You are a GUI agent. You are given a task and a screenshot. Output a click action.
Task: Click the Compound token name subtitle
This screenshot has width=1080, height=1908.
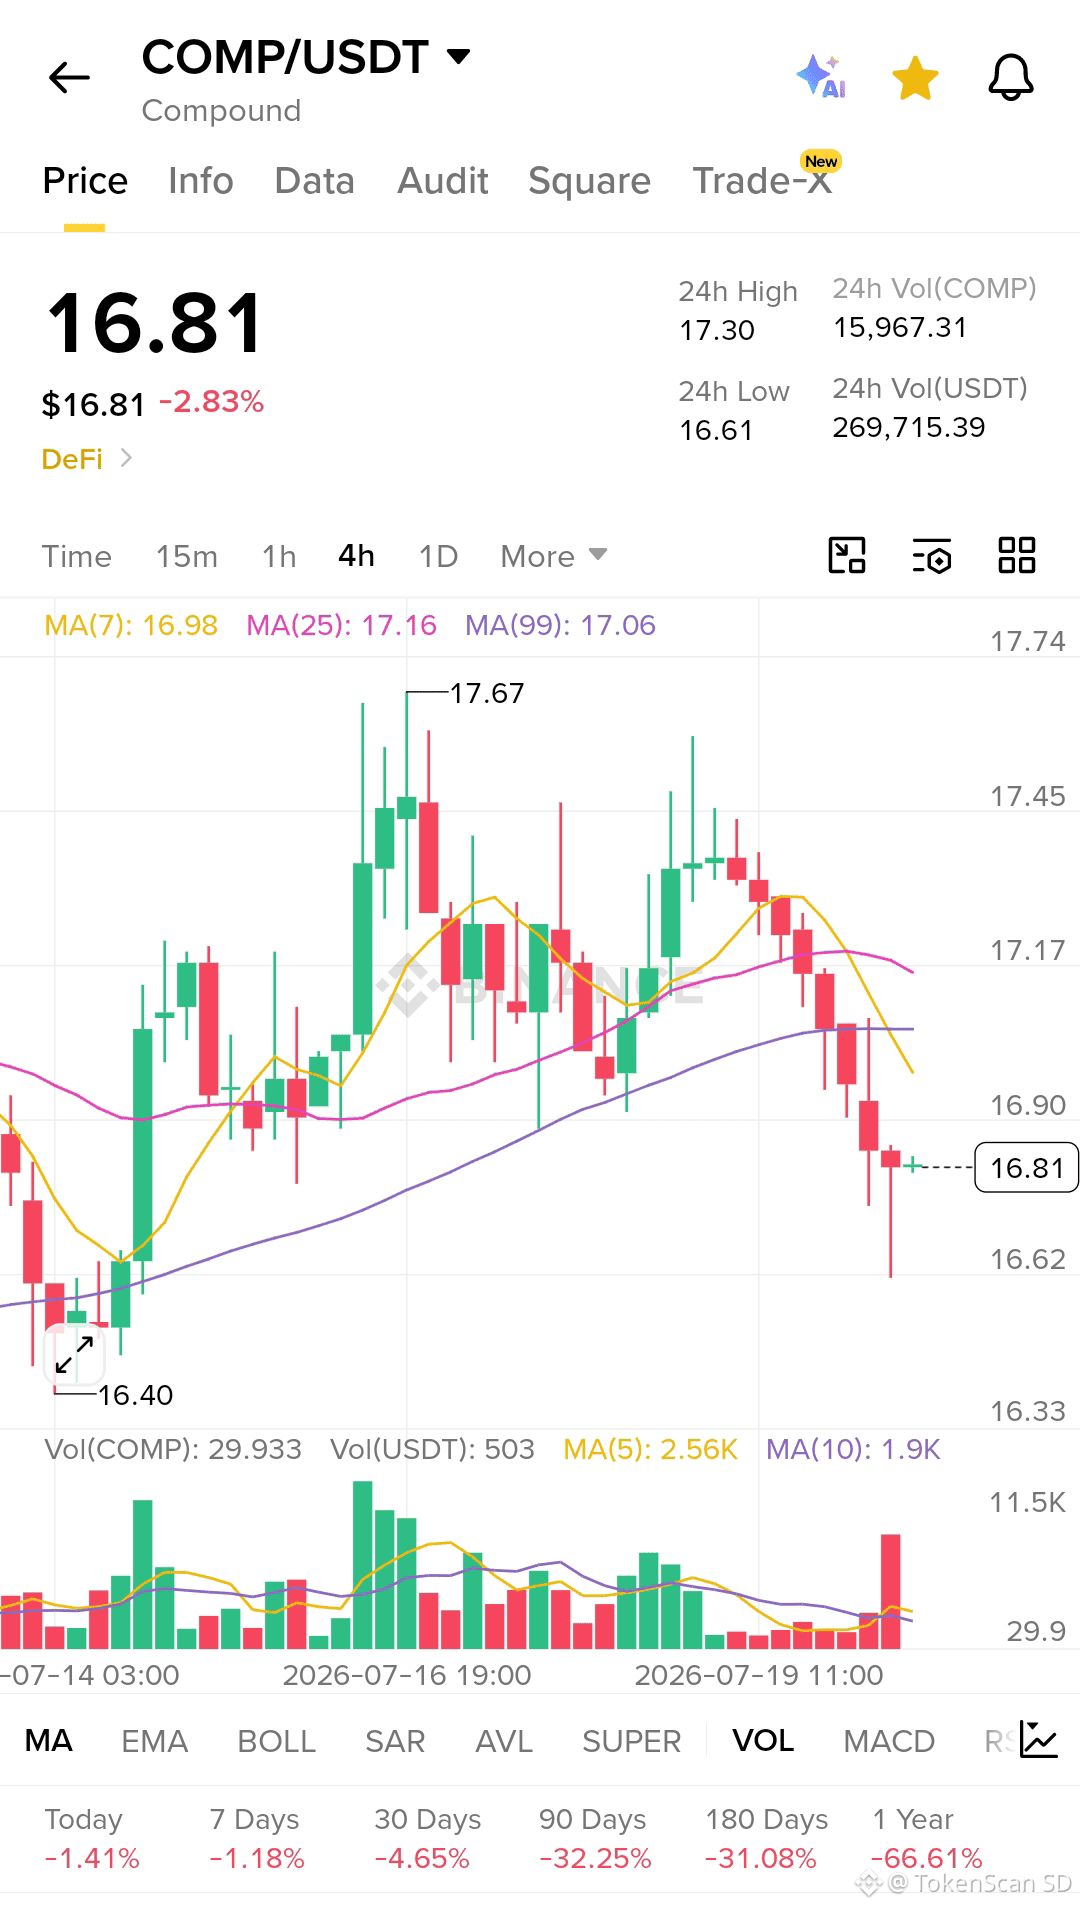(221, 111)
